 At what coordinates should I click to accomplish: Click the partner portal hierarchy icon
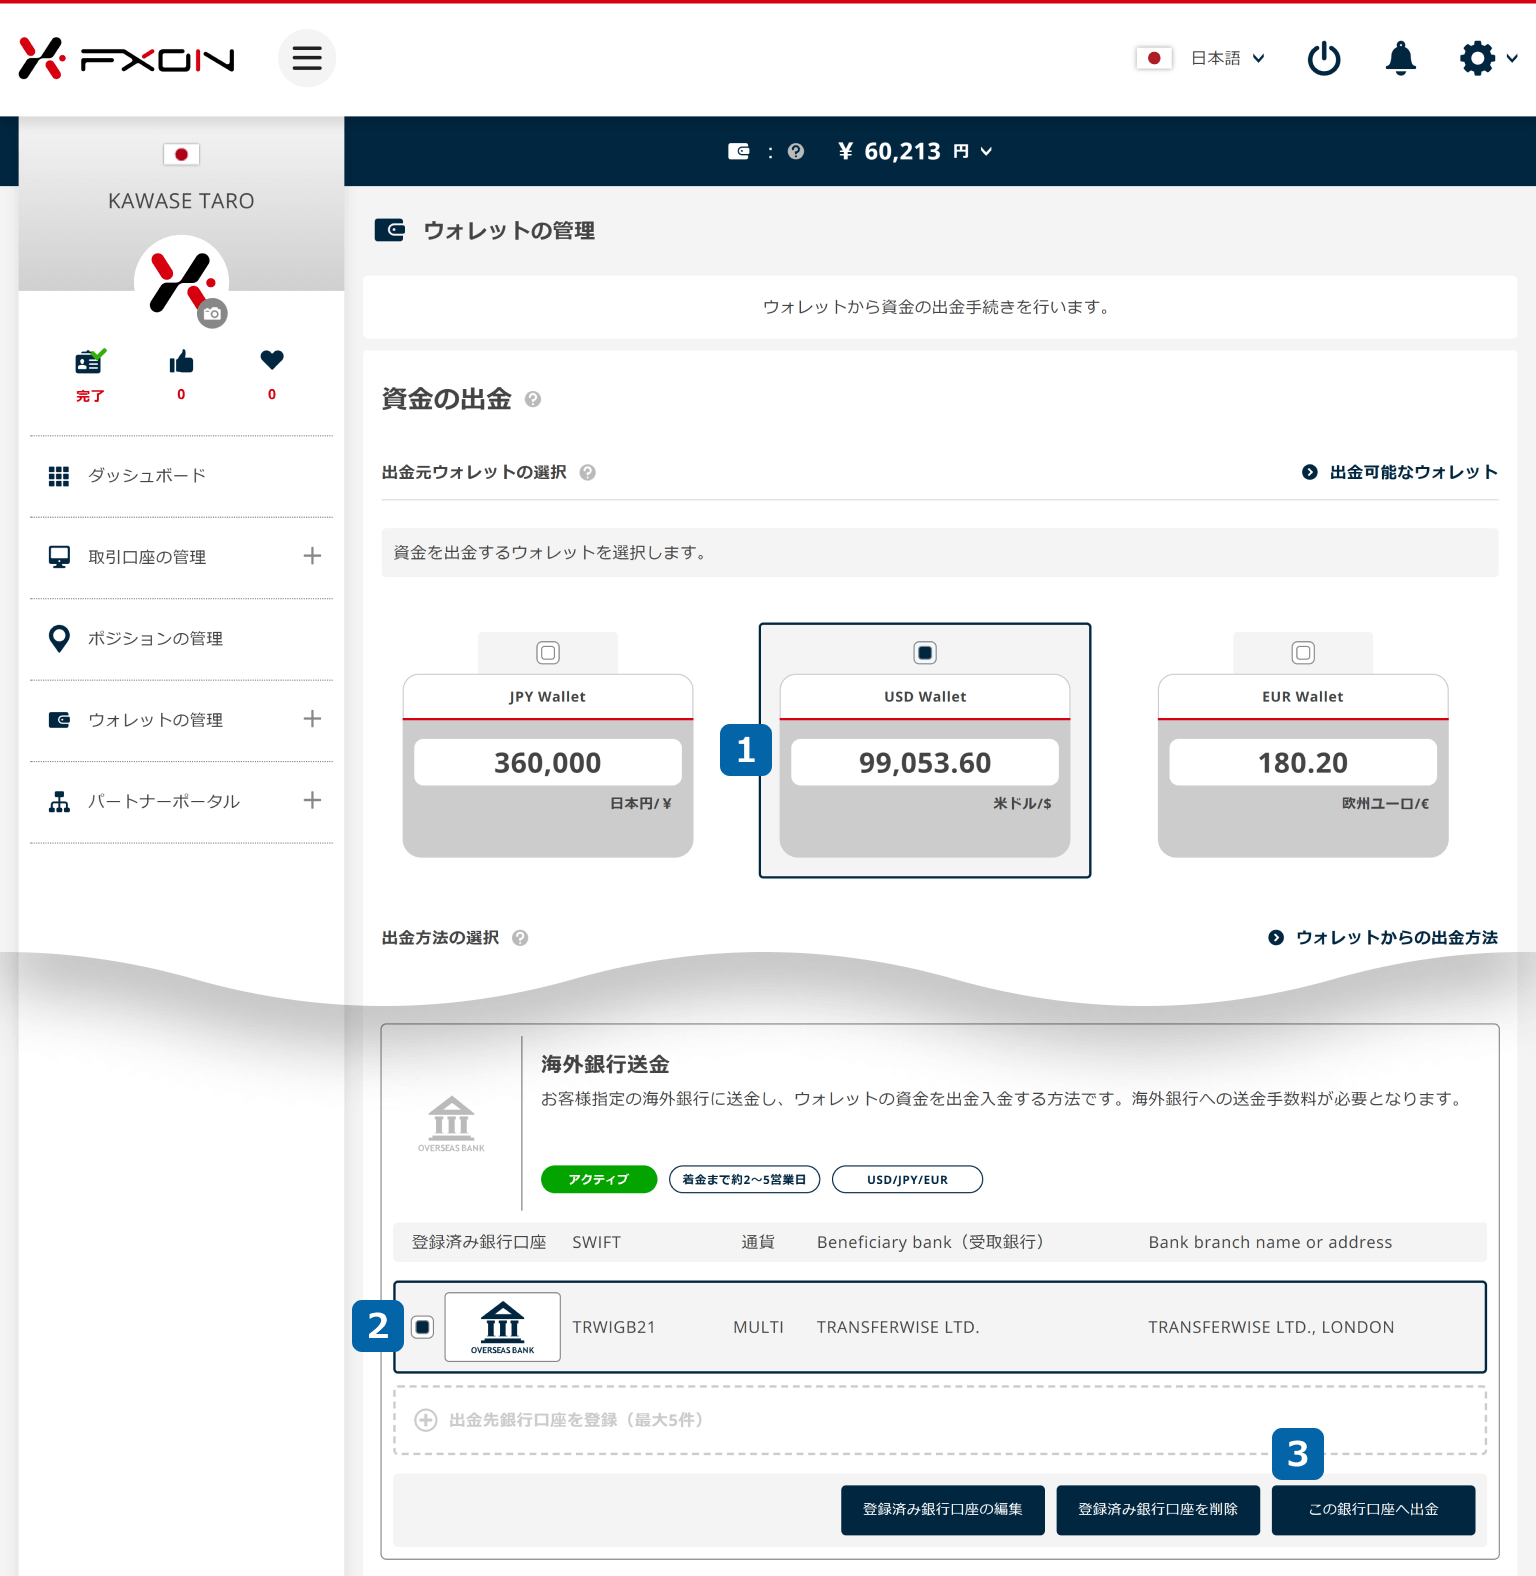pos(59,801)
